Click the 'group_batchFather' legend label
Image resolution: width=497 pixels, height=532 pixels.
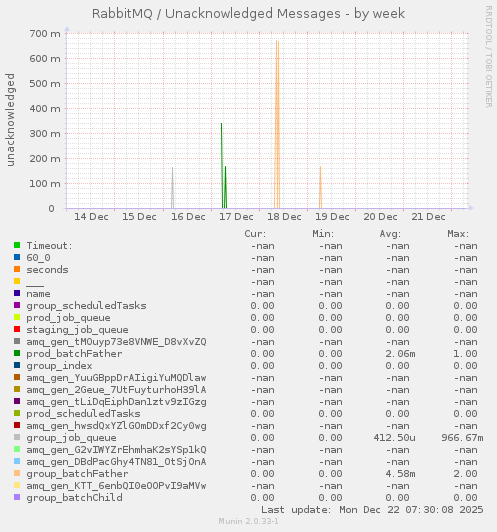(x=77, y=474)
